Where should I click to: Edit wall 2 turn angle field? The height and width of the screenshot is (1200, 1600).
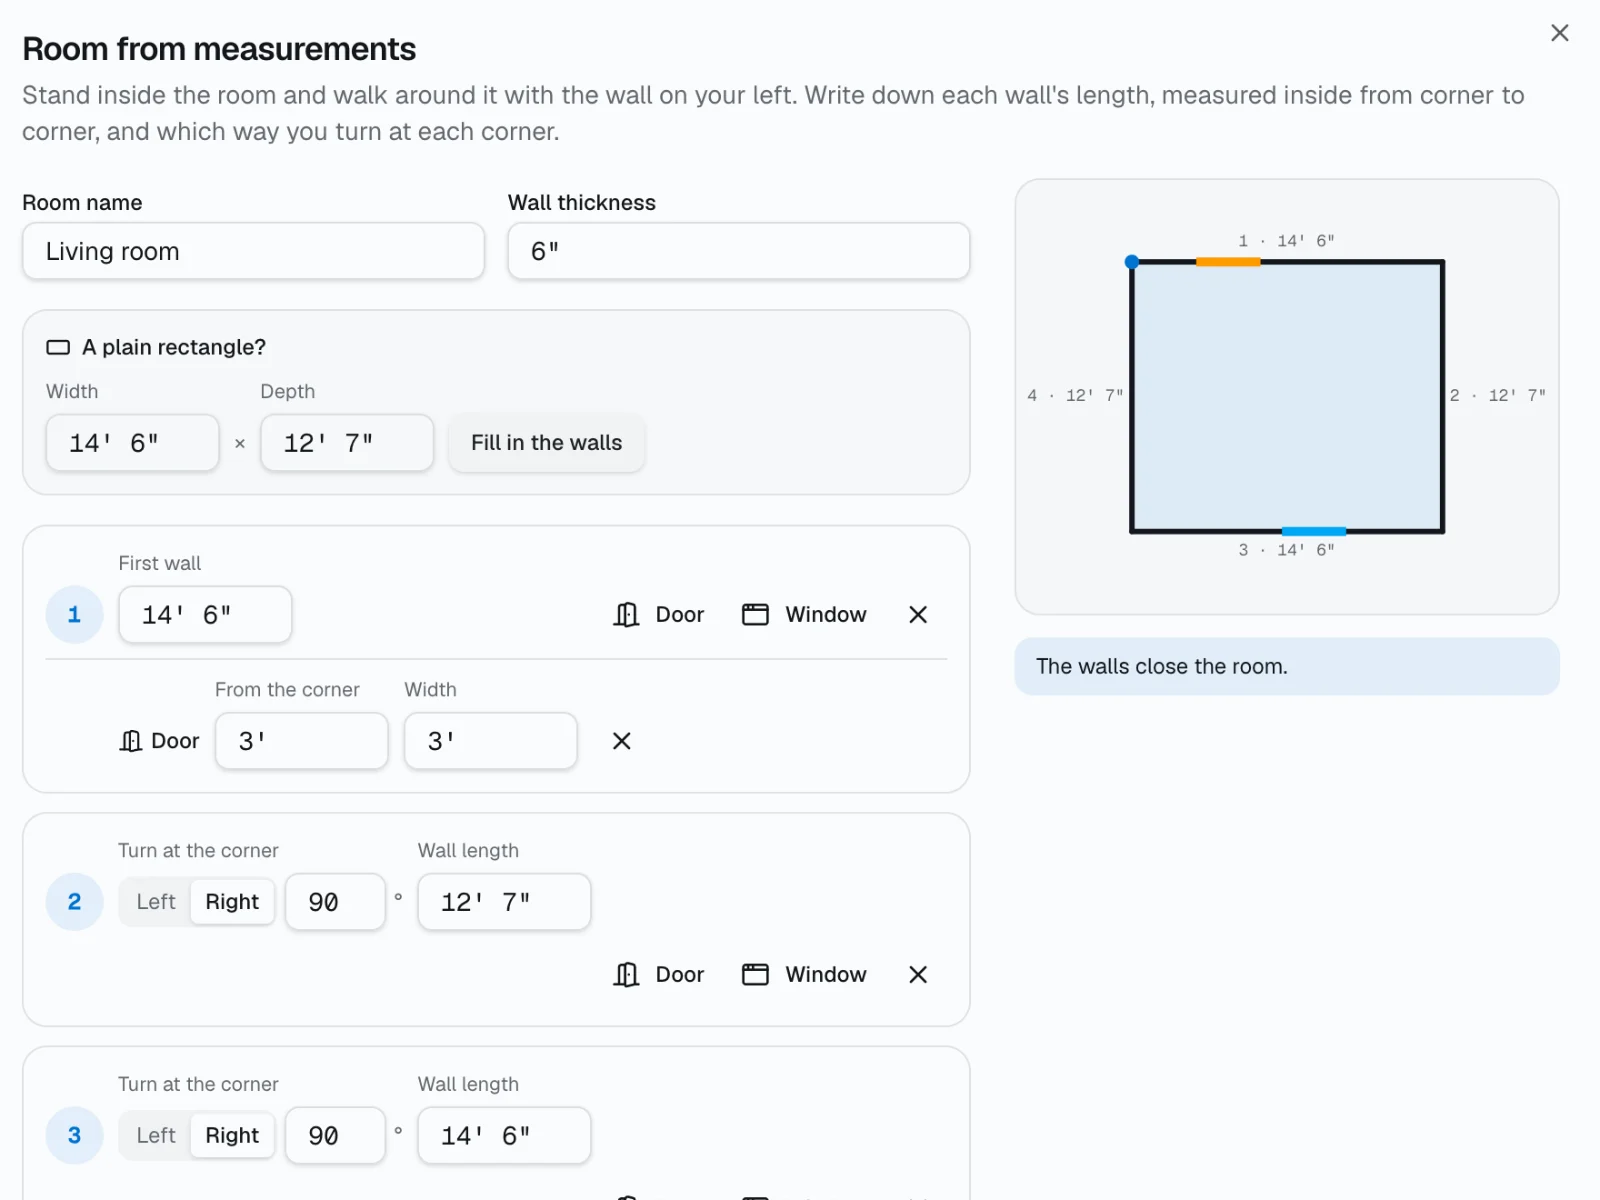pos(335,902)
